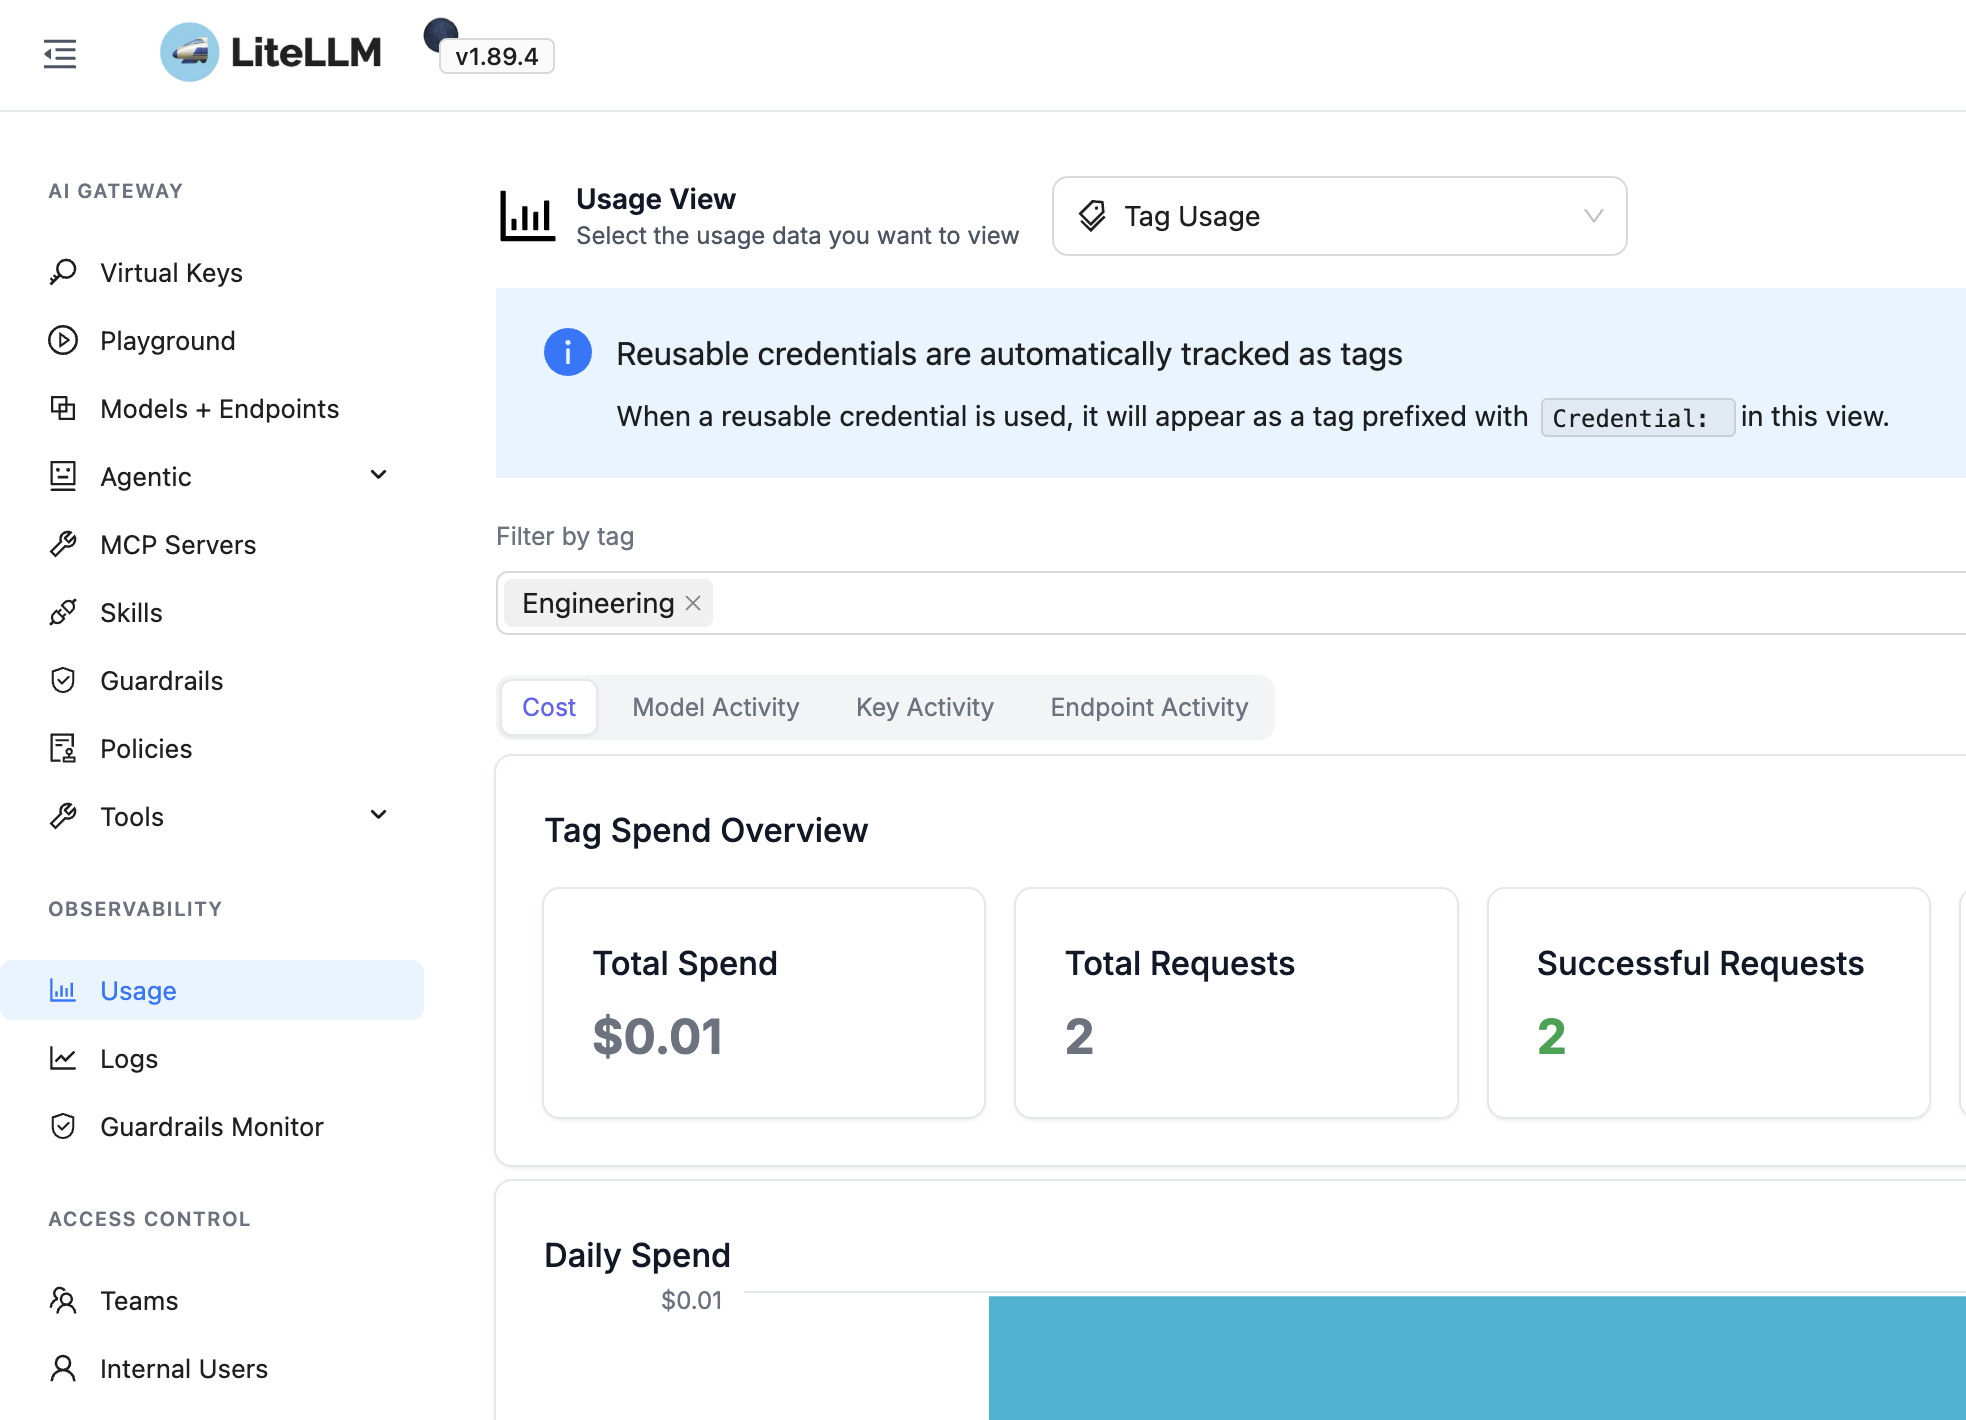Open the Key Activity tab
1966x1420 pixels.
[x=925, y=707]
